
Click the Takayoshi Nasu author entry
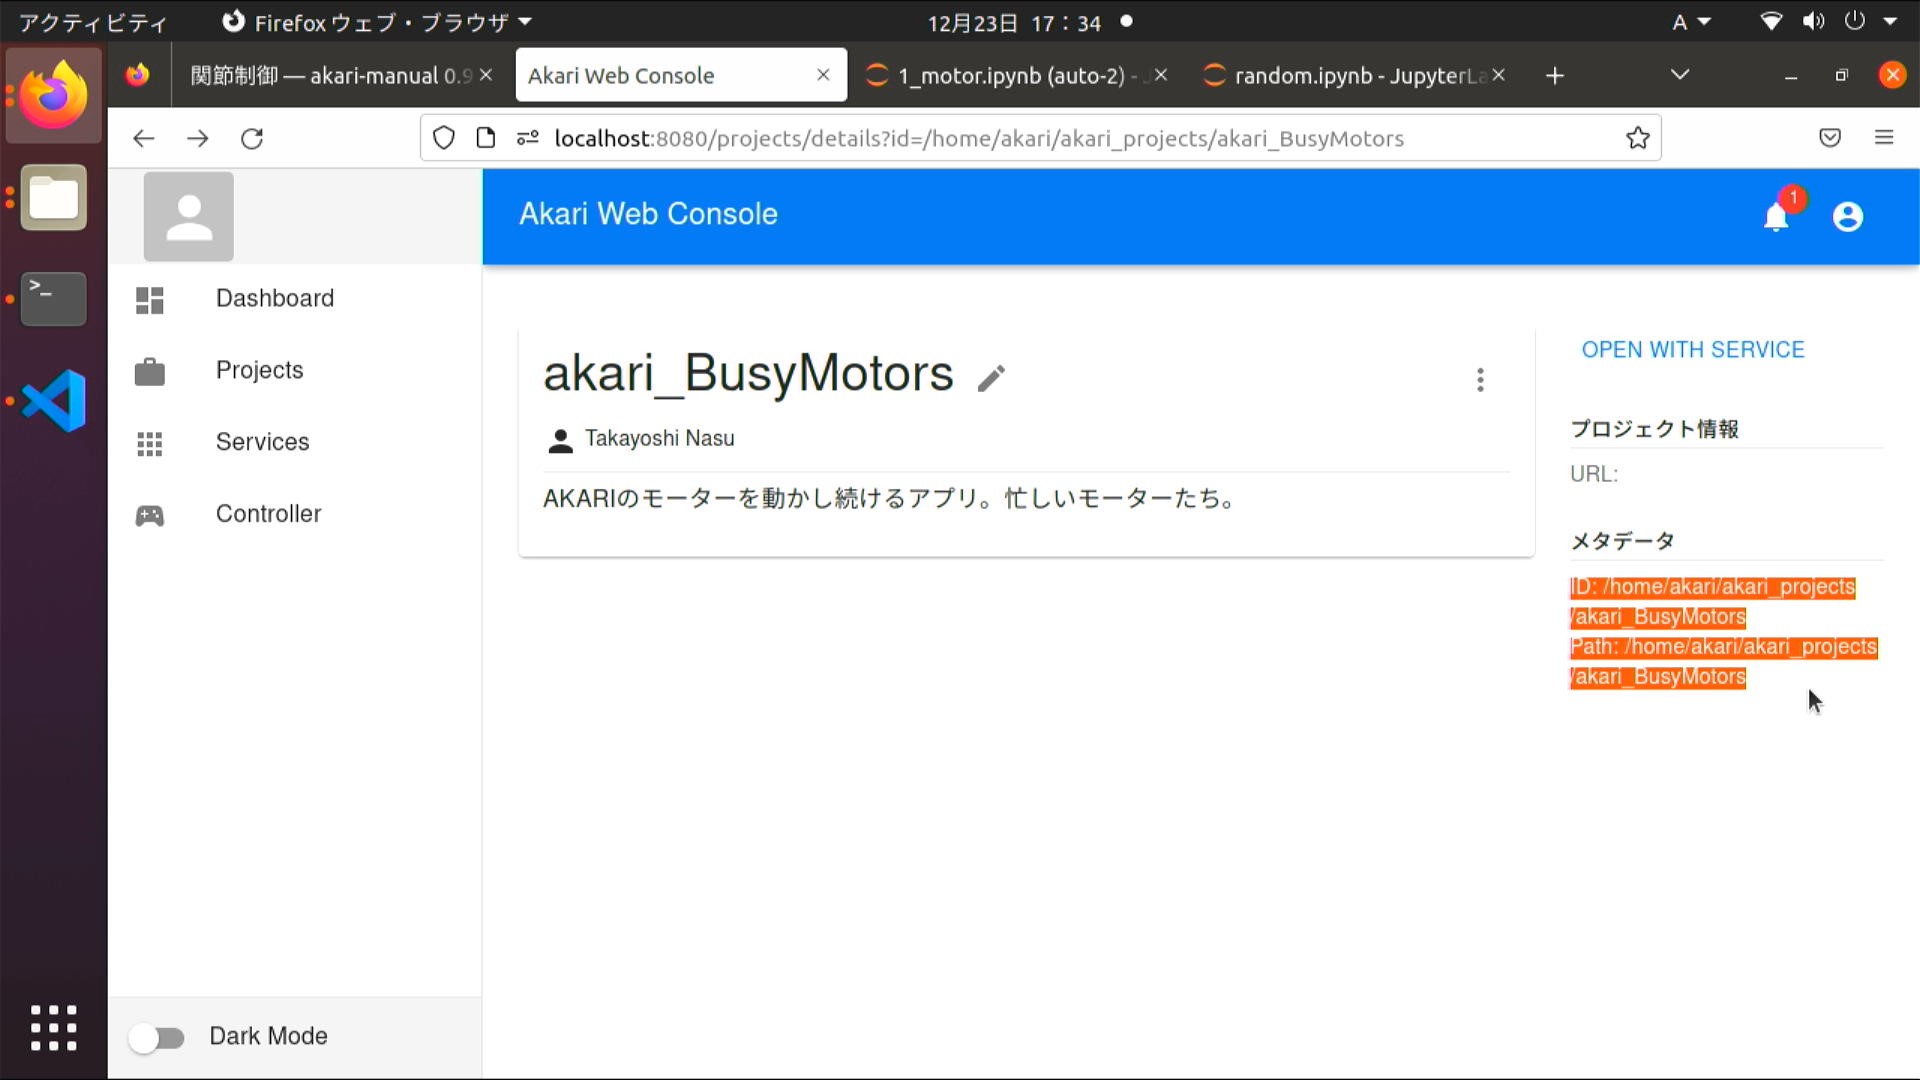coord(659,438)
